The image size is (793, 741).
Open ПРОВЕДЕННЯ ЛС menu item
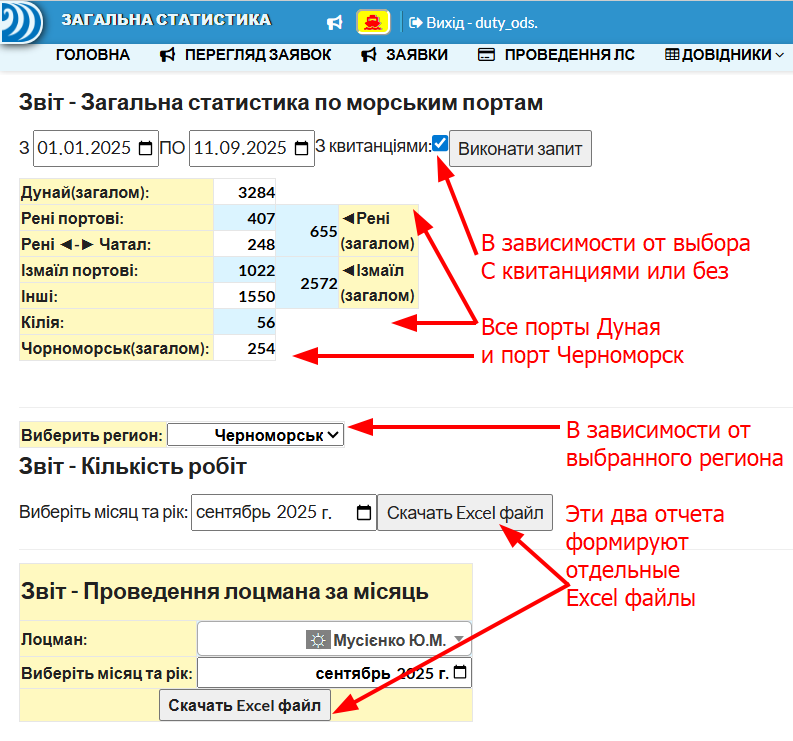pyautogui.click(x=556, y=55)
